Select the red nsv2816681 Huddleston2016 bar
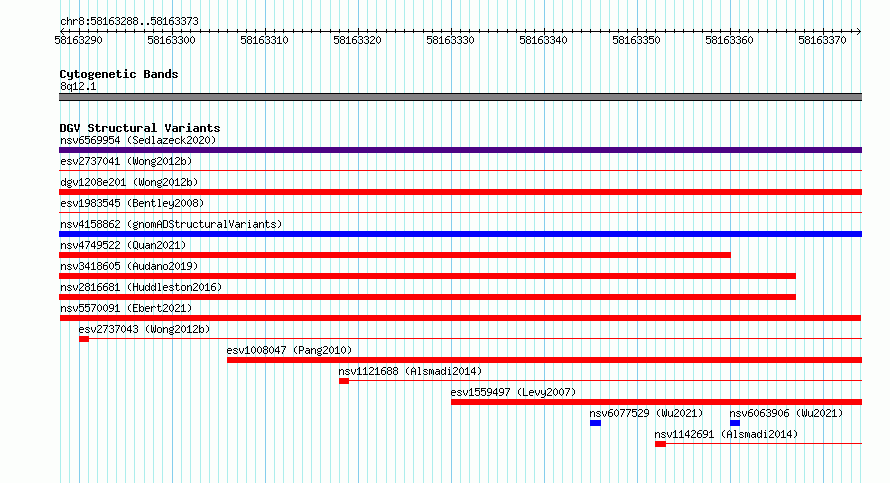This screenshot has width=890, height=483. [x=427, y=297]
